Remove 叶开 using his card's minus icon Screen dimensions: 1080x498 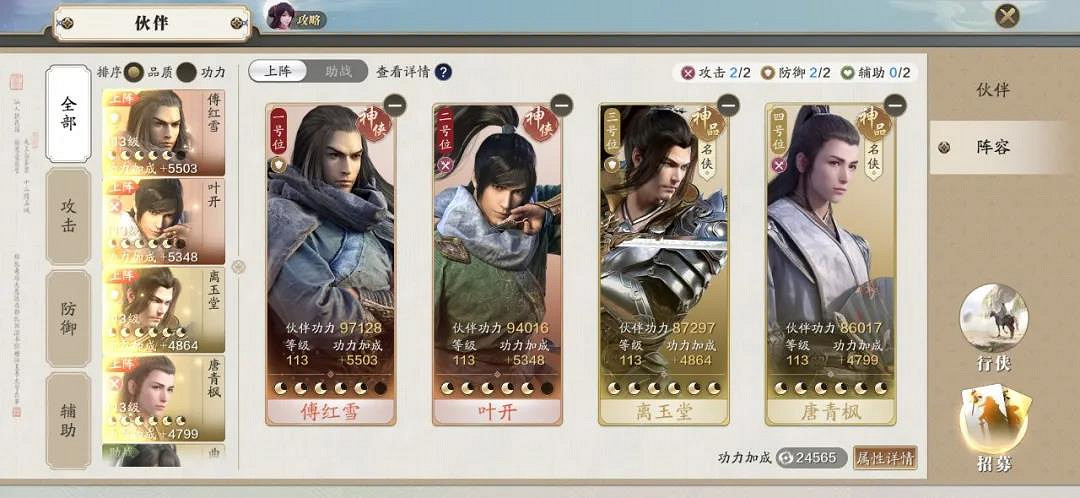[x=561, y=105]
